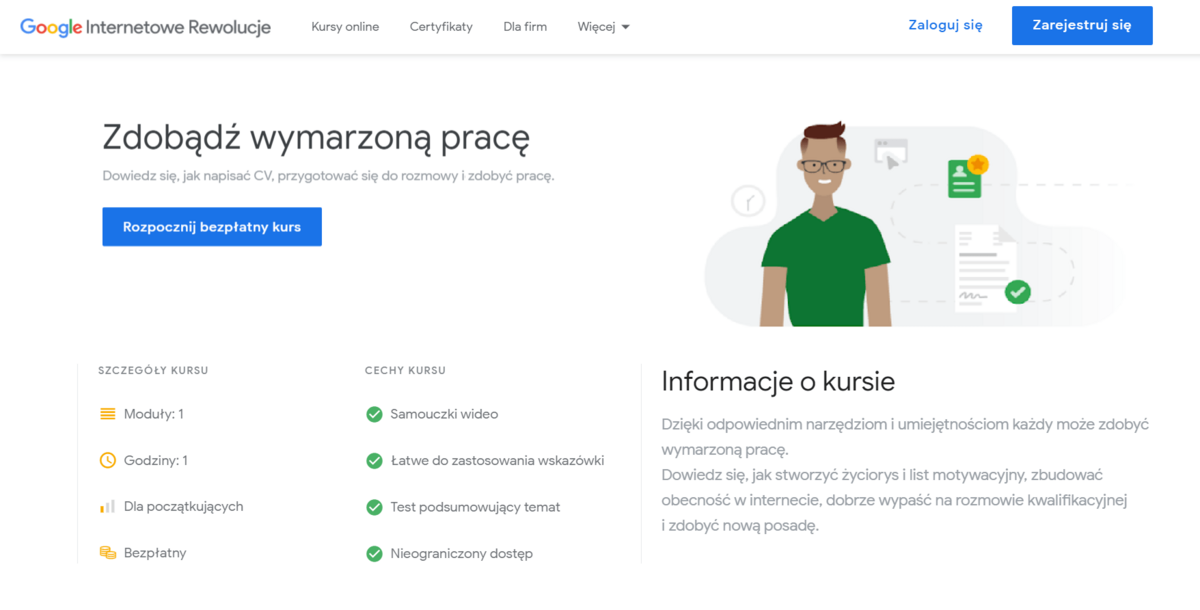Image resolution: width=1200 pixels, height=610 pixels.
Task: Click the Google Internetowe Rewolucje logo
Action: click(x=145, y=27)
